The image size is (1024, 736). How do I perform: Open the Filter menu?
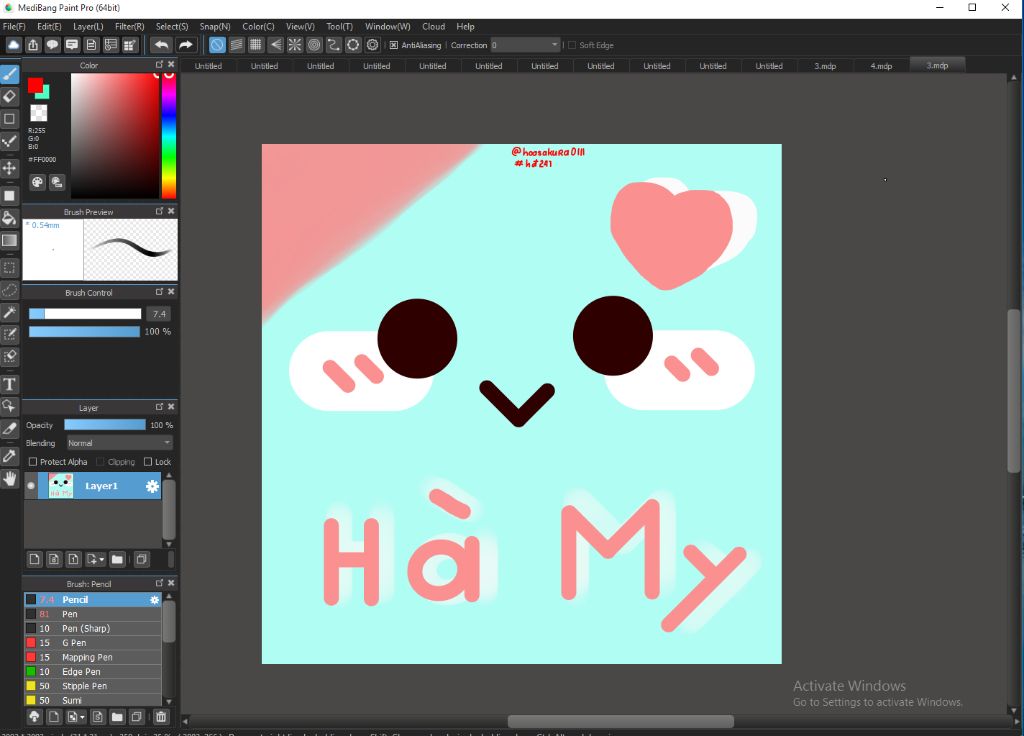click(129, 26)
